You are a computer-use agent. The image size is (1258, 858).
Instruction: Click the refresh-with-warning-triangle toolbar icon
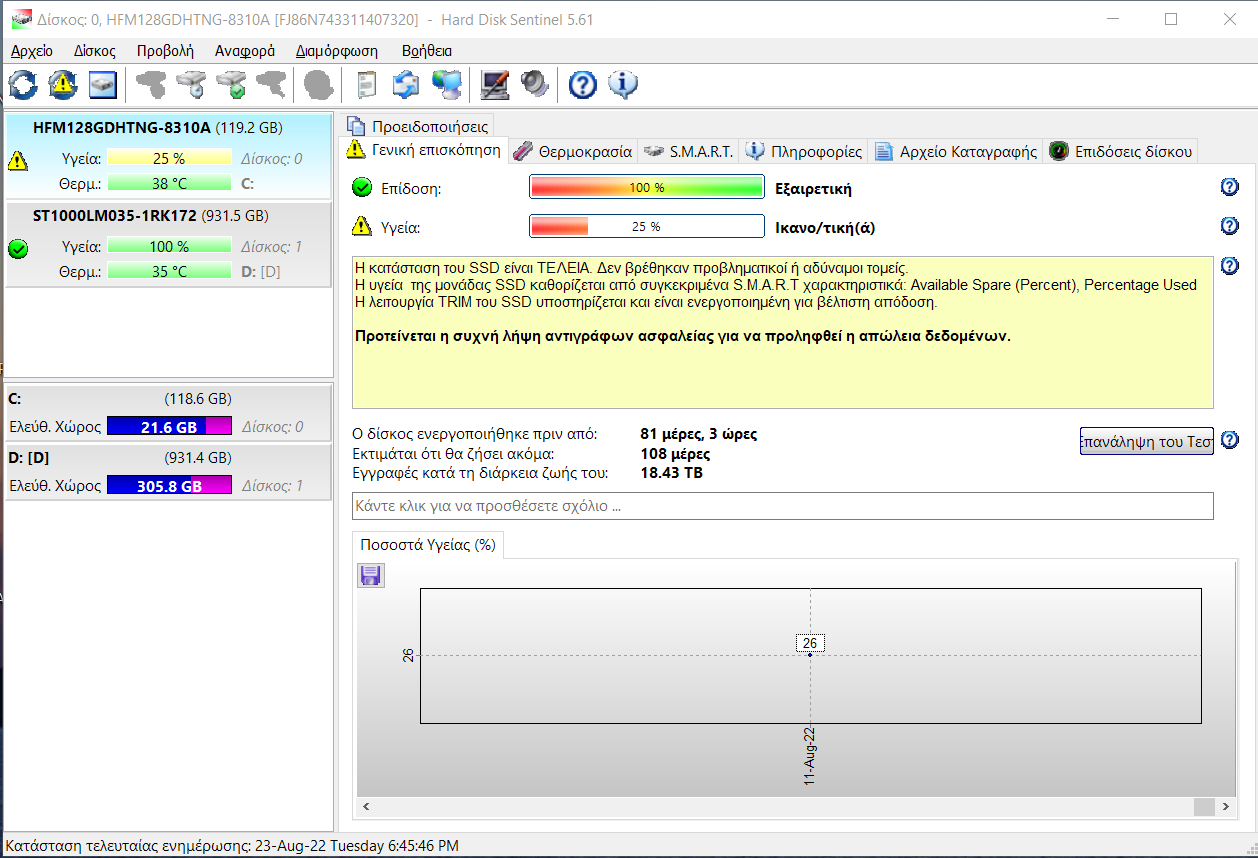pyautogui.click(x=63, y=85)
